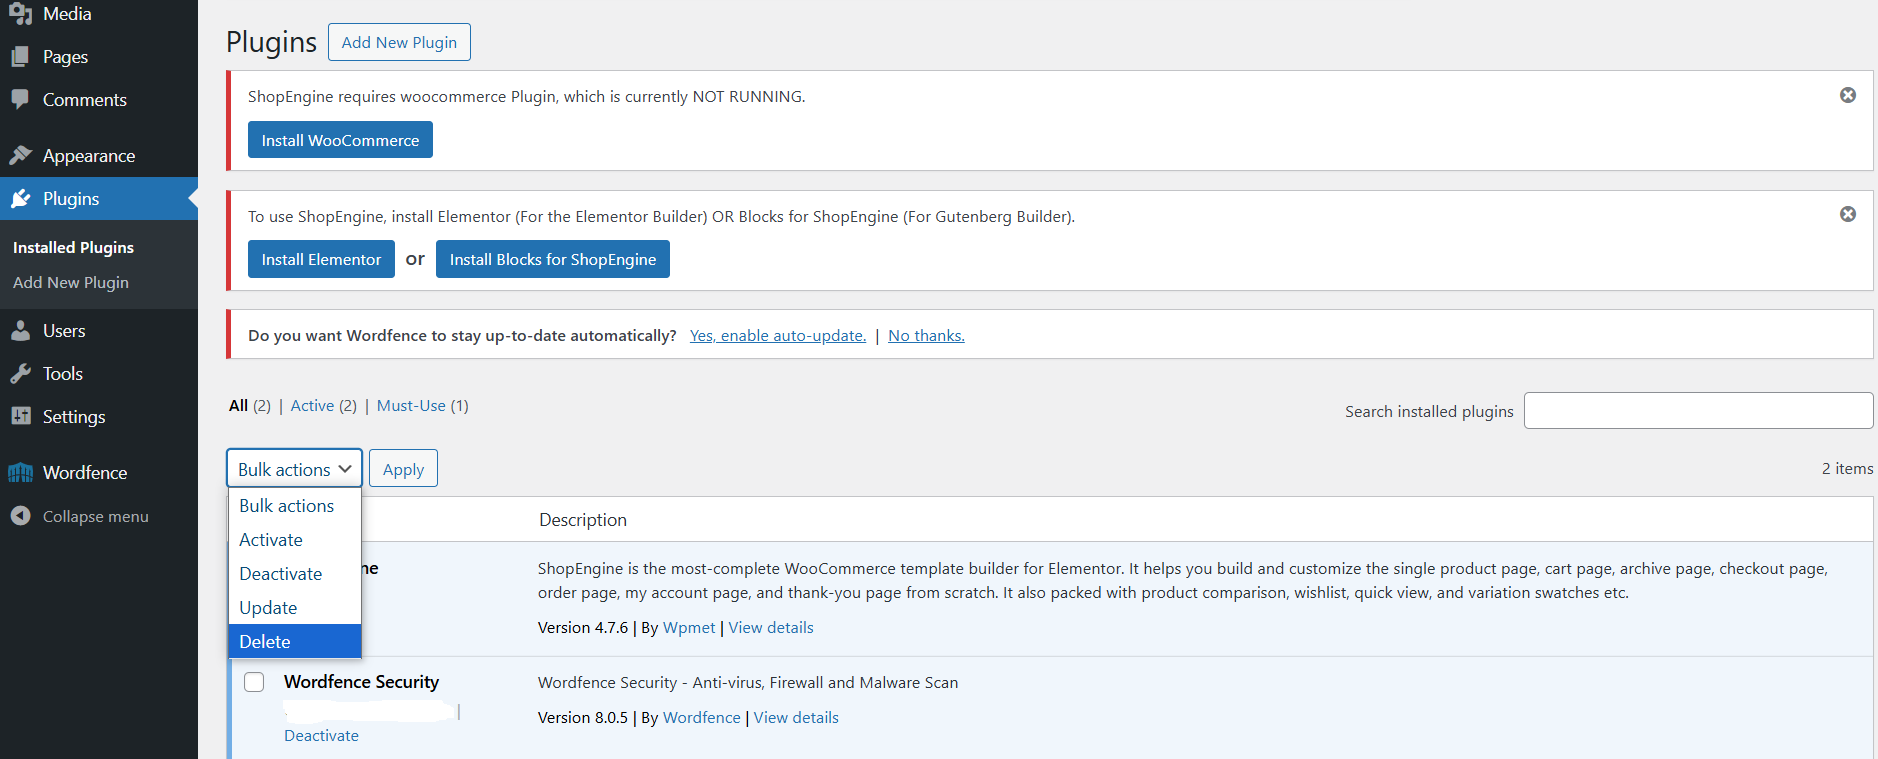This screenshot has height=759, width=1878.
Task: Filter plugins by All
Action: click(239, 405)
